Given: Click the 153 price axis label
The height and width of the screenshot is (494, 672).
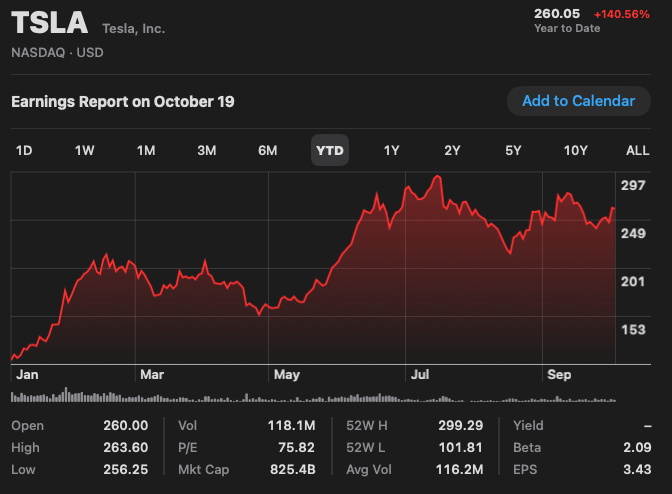Looking at the screenshot, I should click(633, 329).
